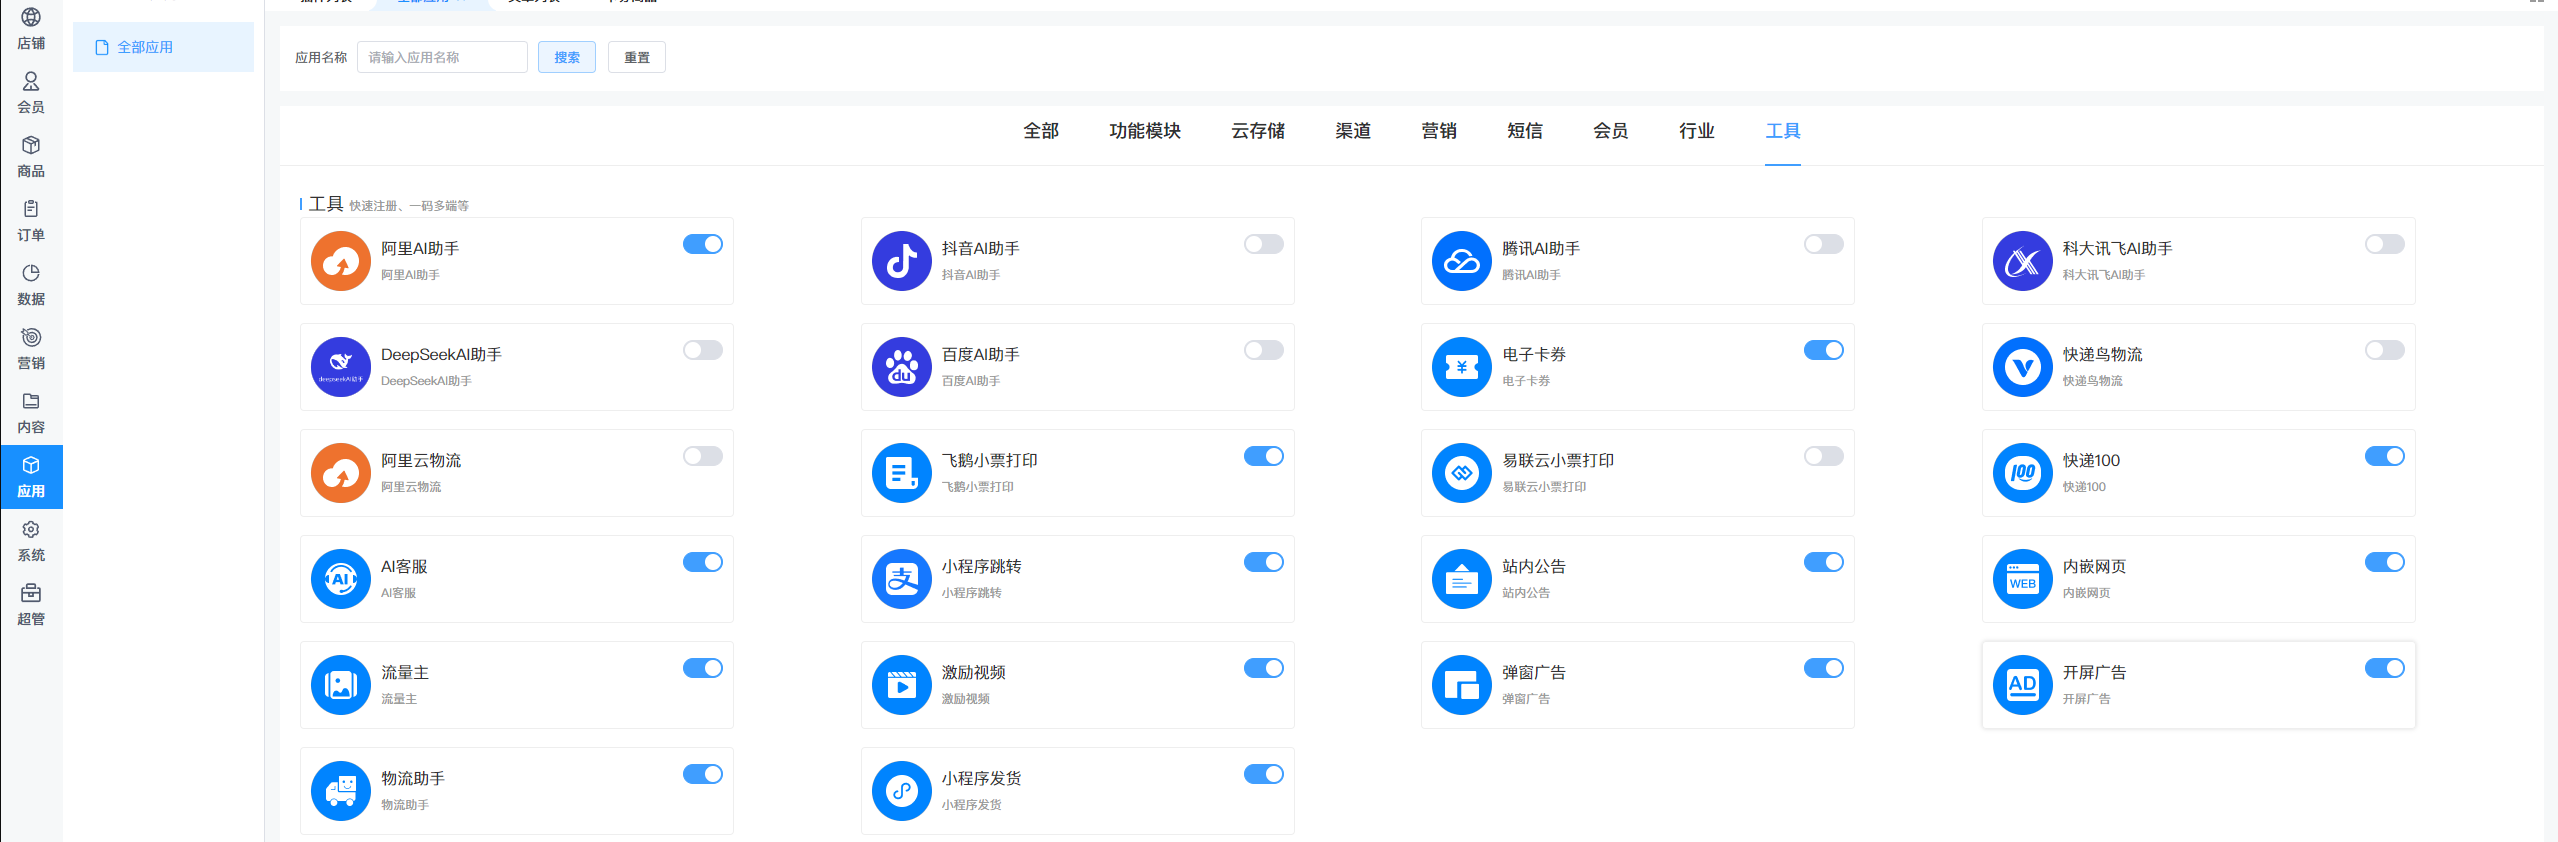Viewport: 2558px width, 842px height.
Task: Click the 重置 button
Action: [637, 57]
